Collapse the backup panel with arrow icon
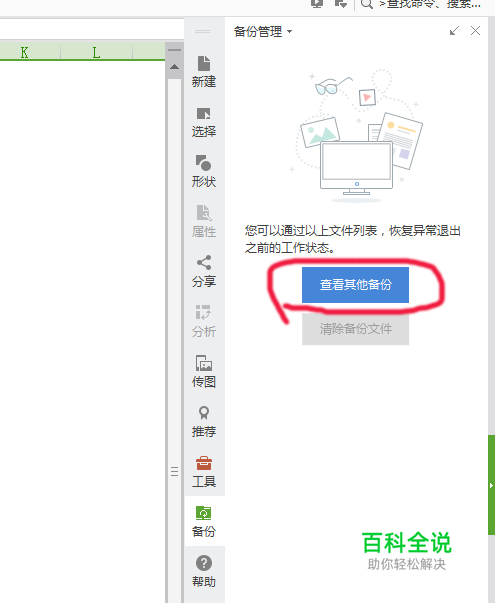Viewport: 495px width, 603px height. [x=454, y=31]
